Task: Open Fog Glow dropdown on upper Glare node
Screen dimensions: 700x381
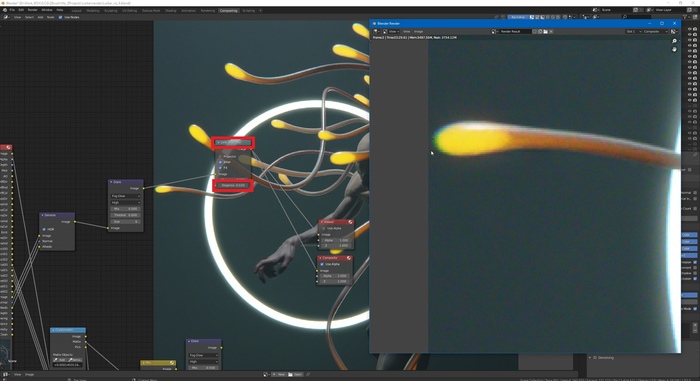Action: point(125,196)
